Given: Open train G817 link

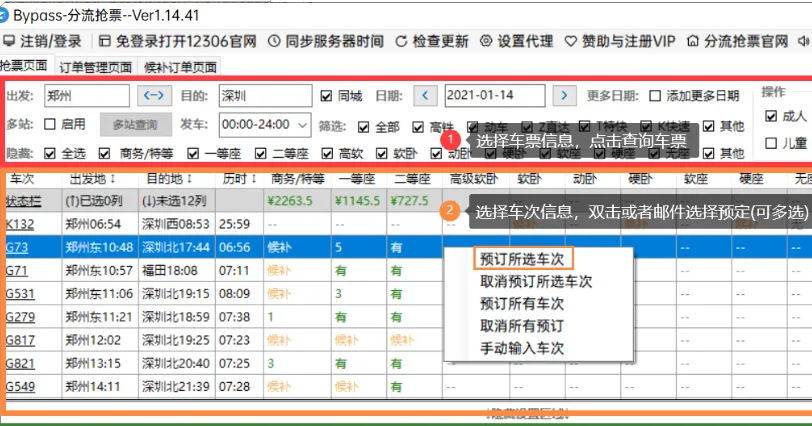Looking at the screenshot, I should [20, 340].
